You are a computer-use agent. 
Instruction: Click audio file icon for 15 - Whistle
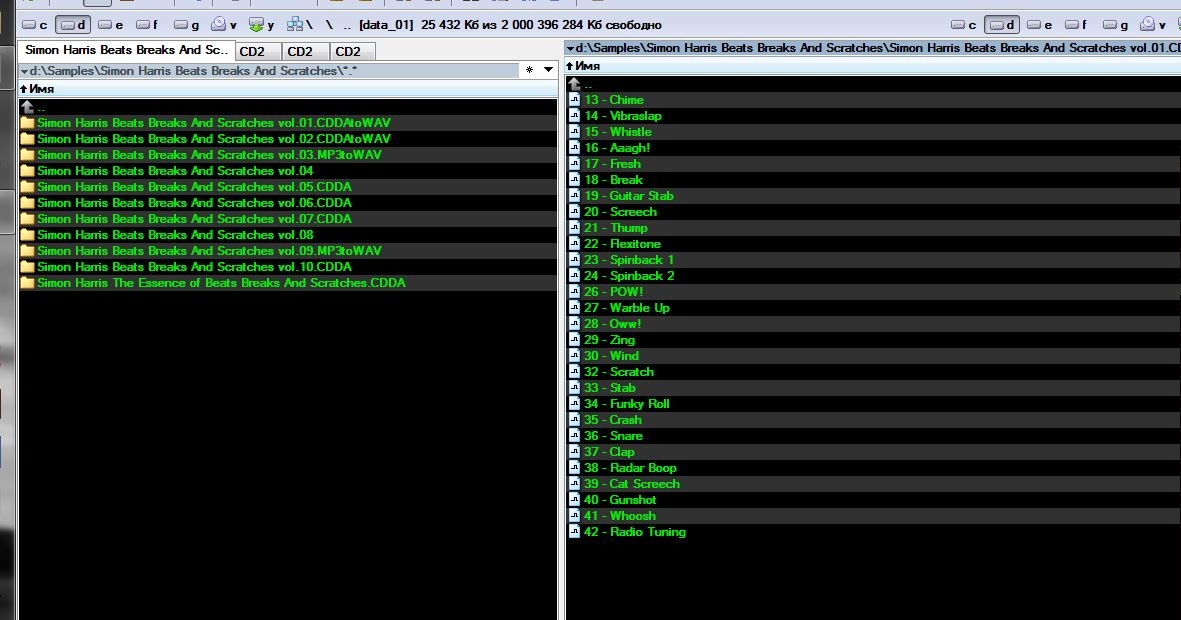pos(574,132)
